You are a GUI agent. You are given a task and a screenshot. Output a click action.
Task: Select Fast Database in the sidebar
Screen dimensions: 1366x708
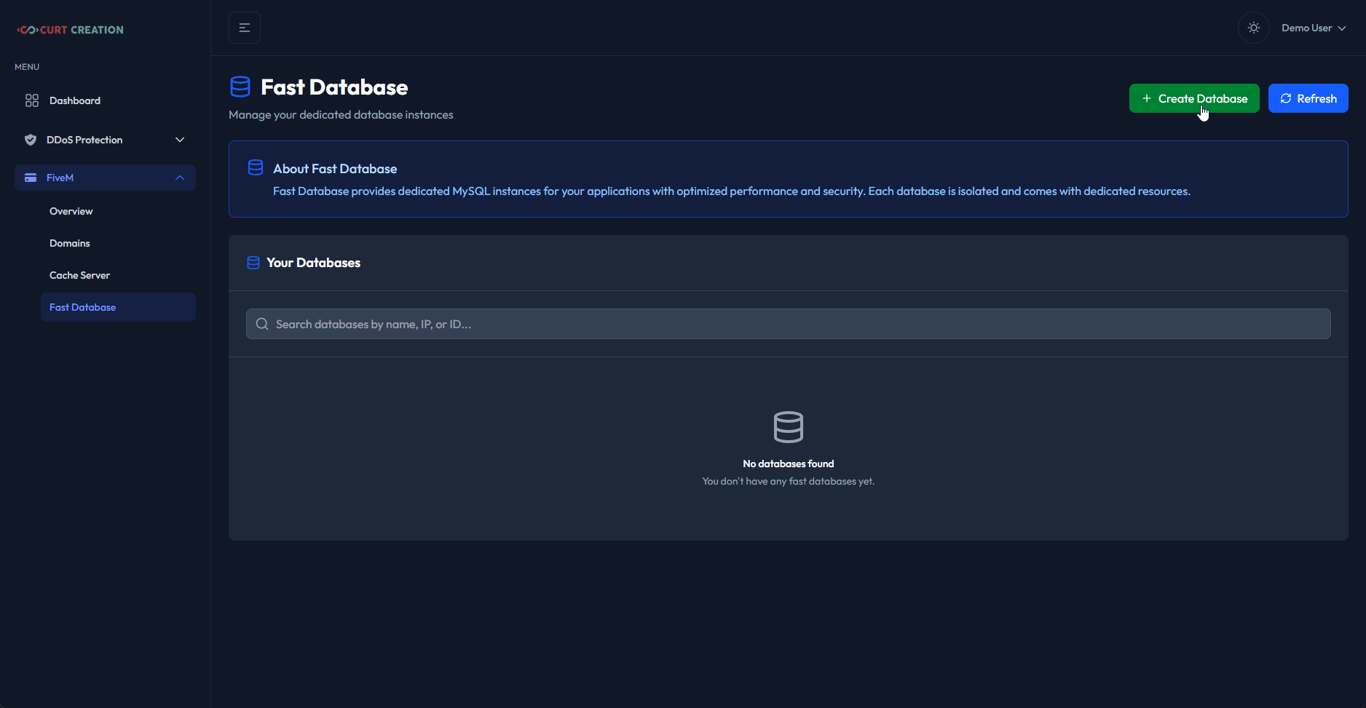(118, 307)
